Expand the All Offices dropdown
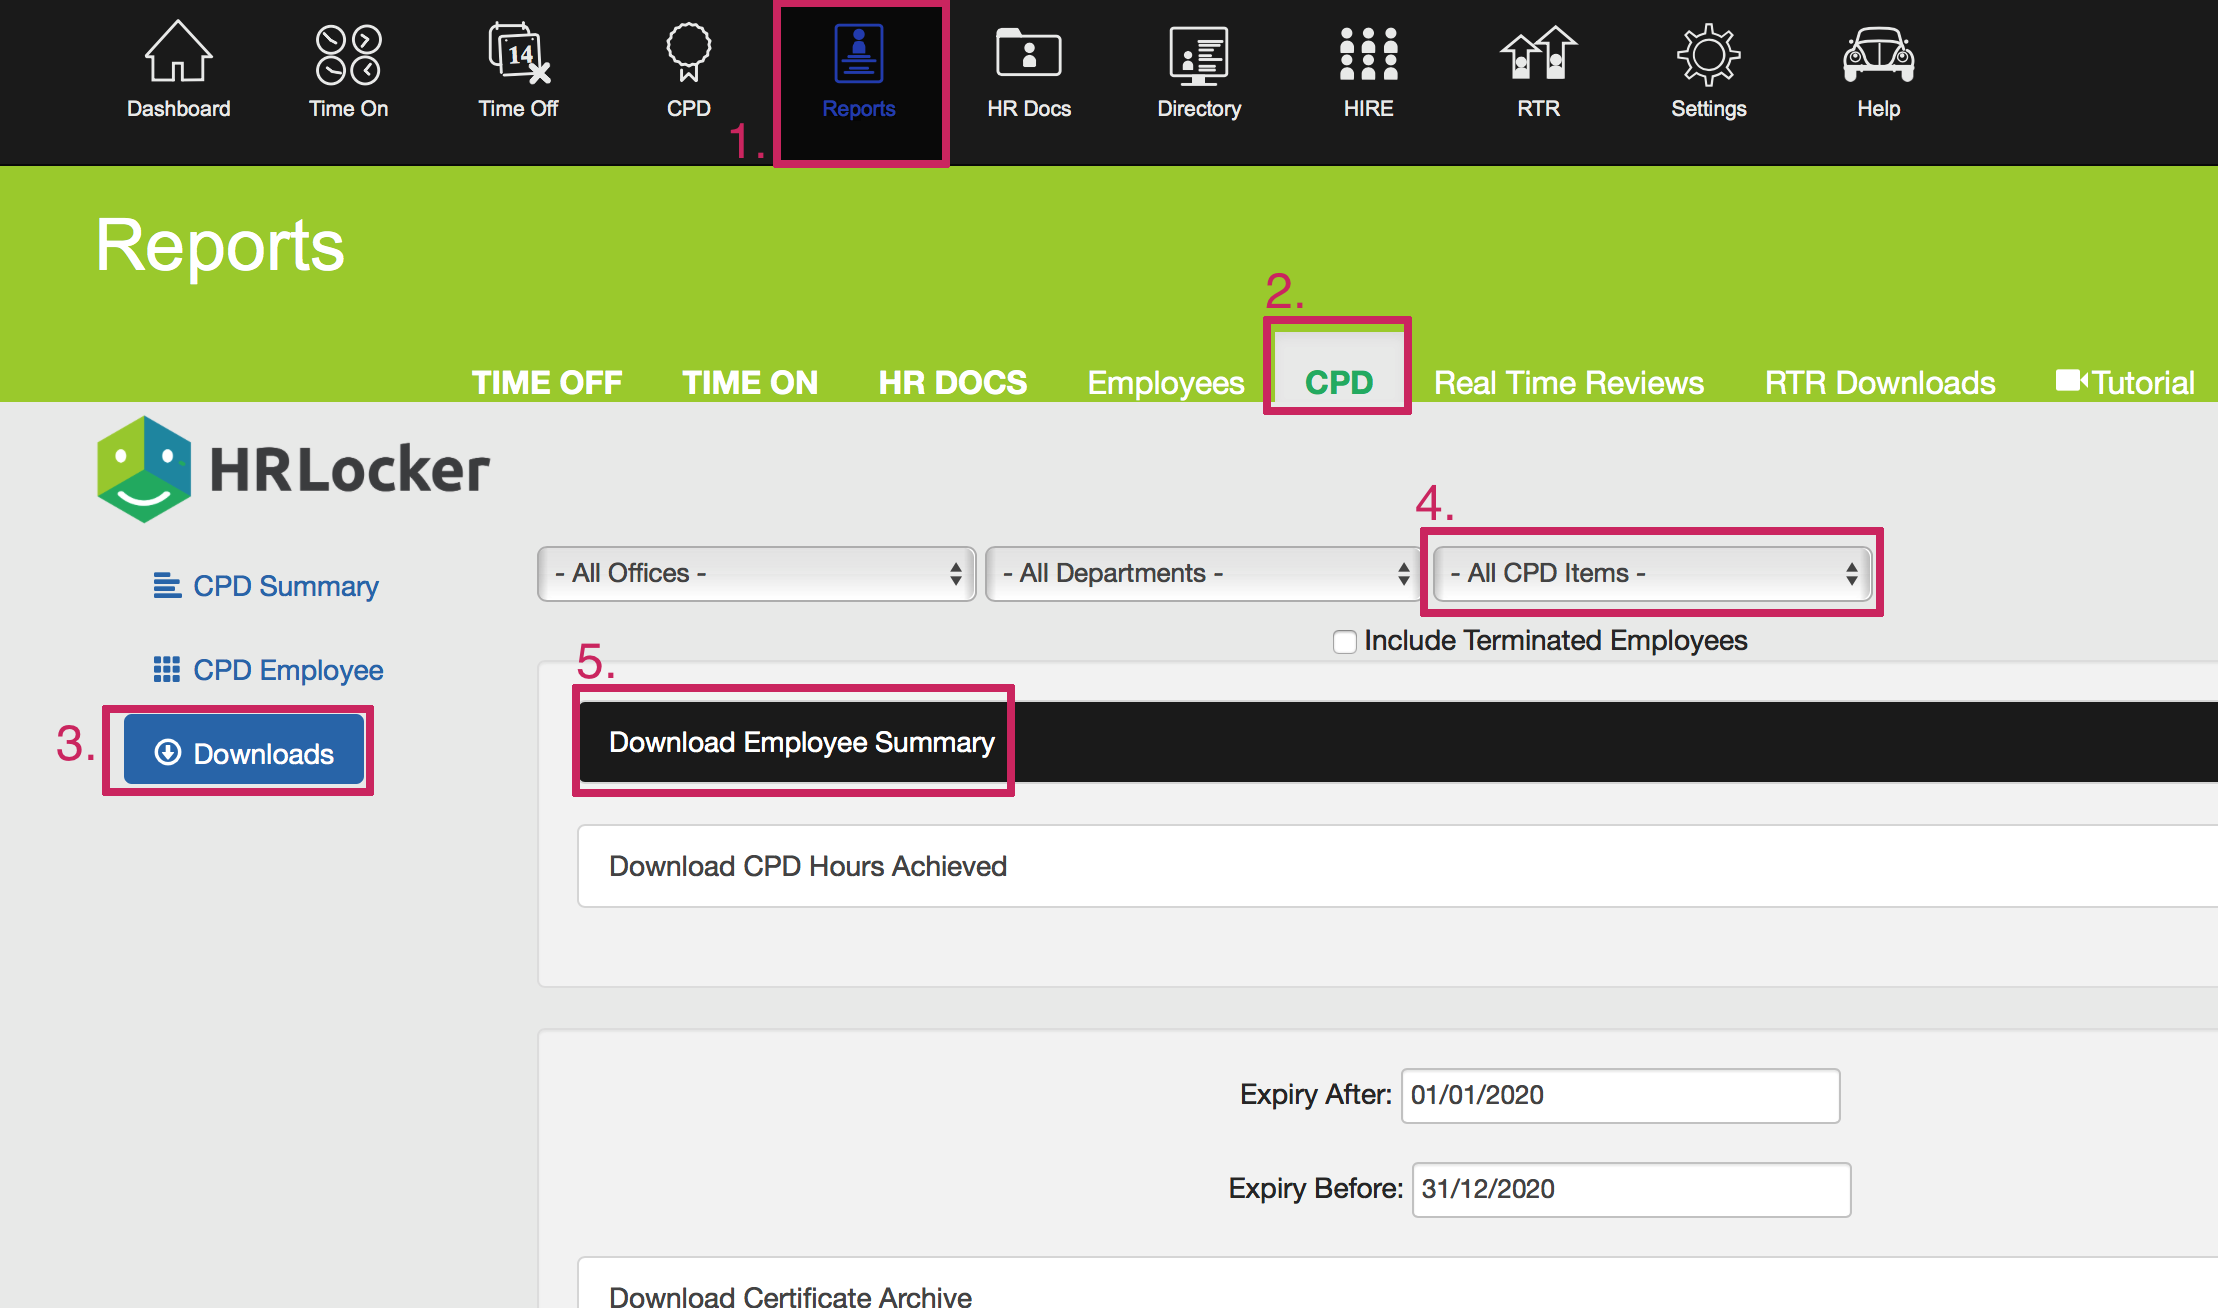The image size is (2218, 1308). (x=756, y=573)
